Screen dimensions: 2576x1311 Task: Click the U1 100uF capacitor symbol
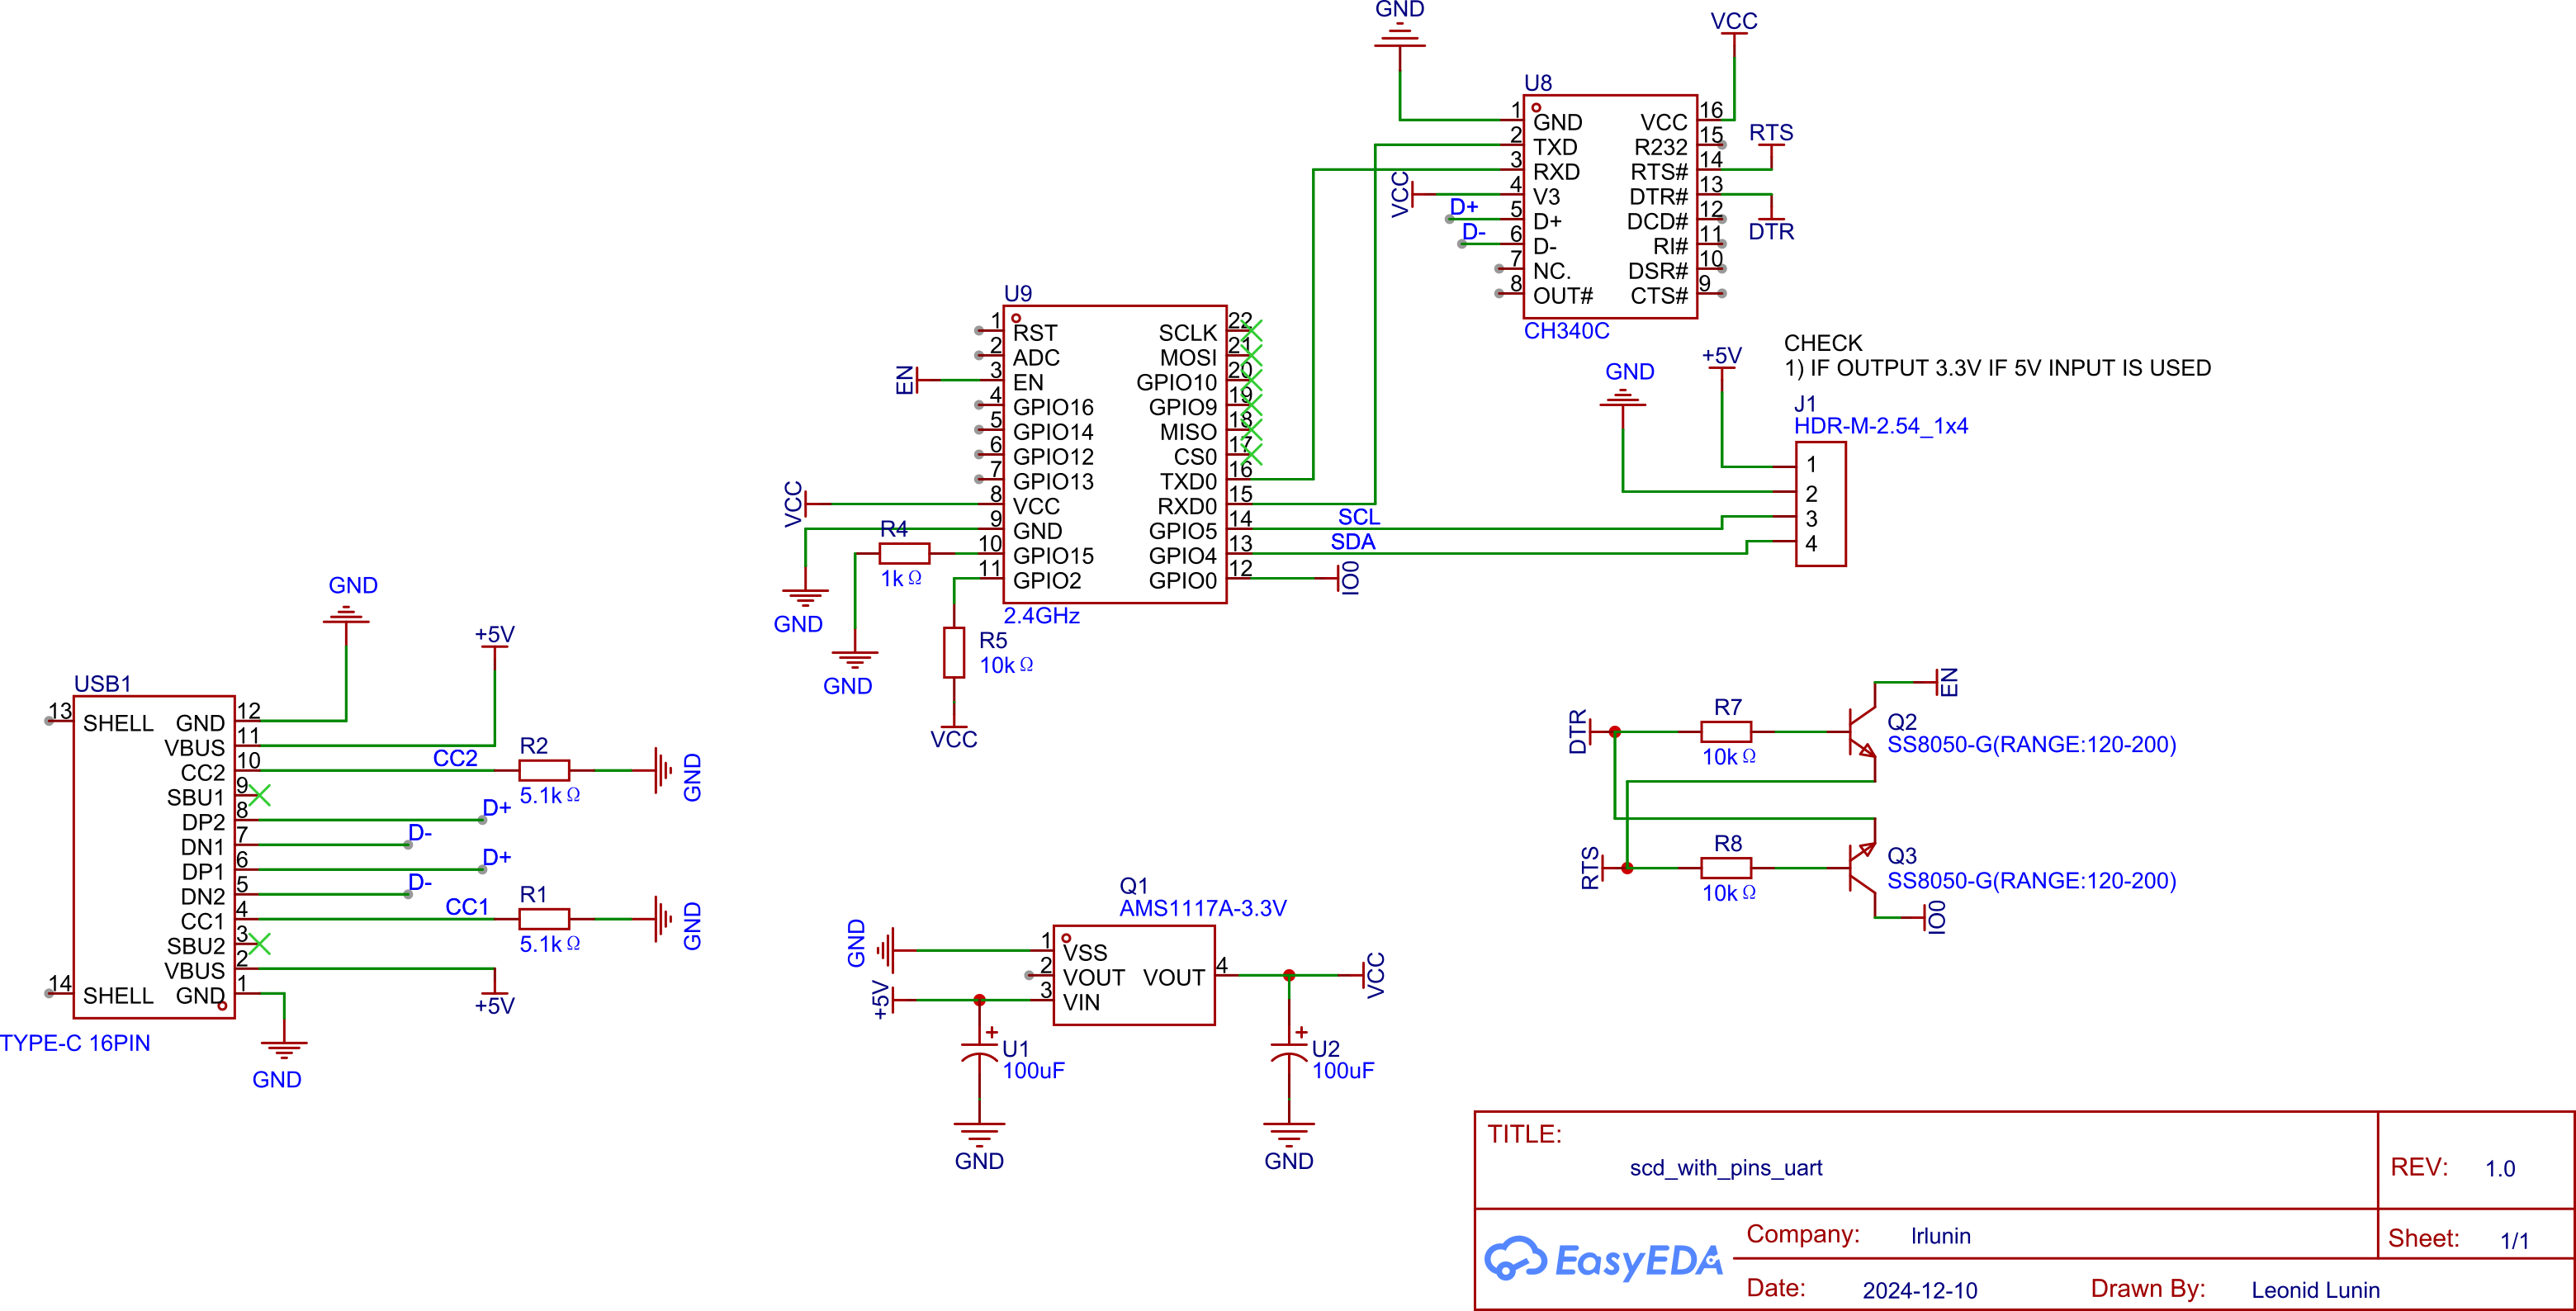979,1051
